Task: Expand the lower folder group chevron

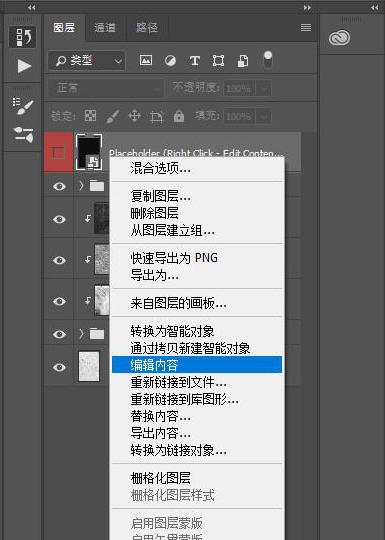Action: point(81,333)
